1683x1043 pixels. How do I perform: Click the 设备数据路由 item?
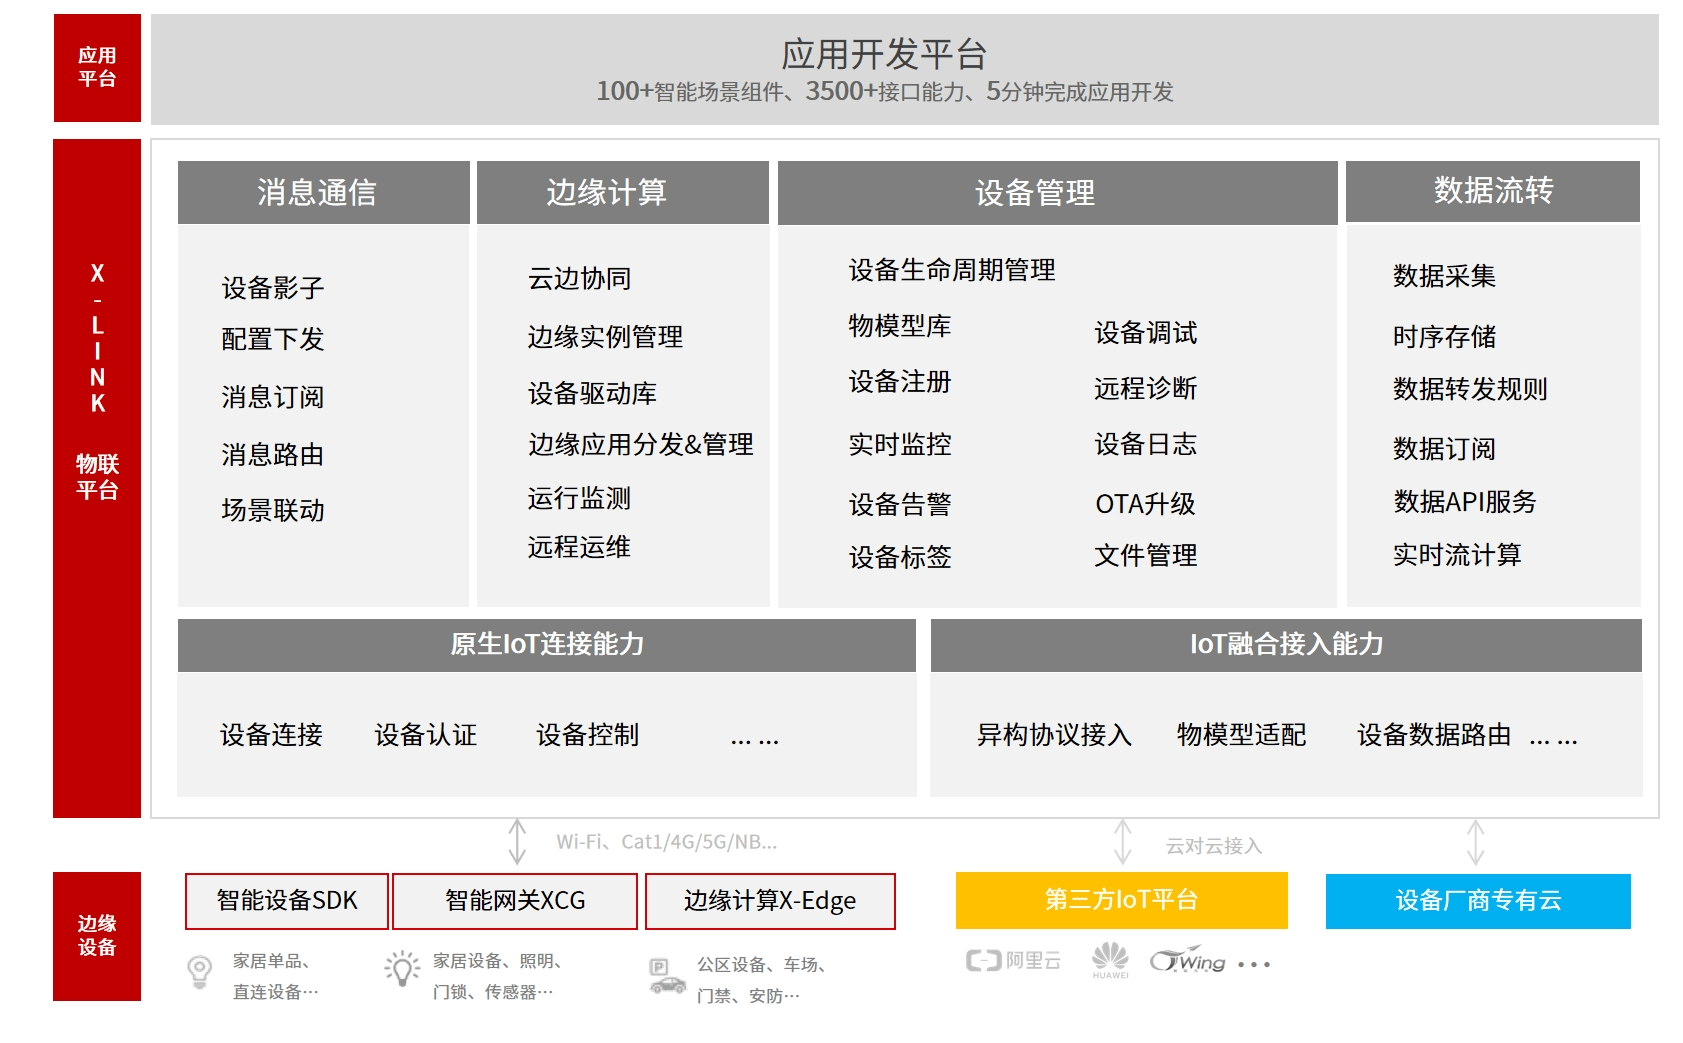[1434, 735]
